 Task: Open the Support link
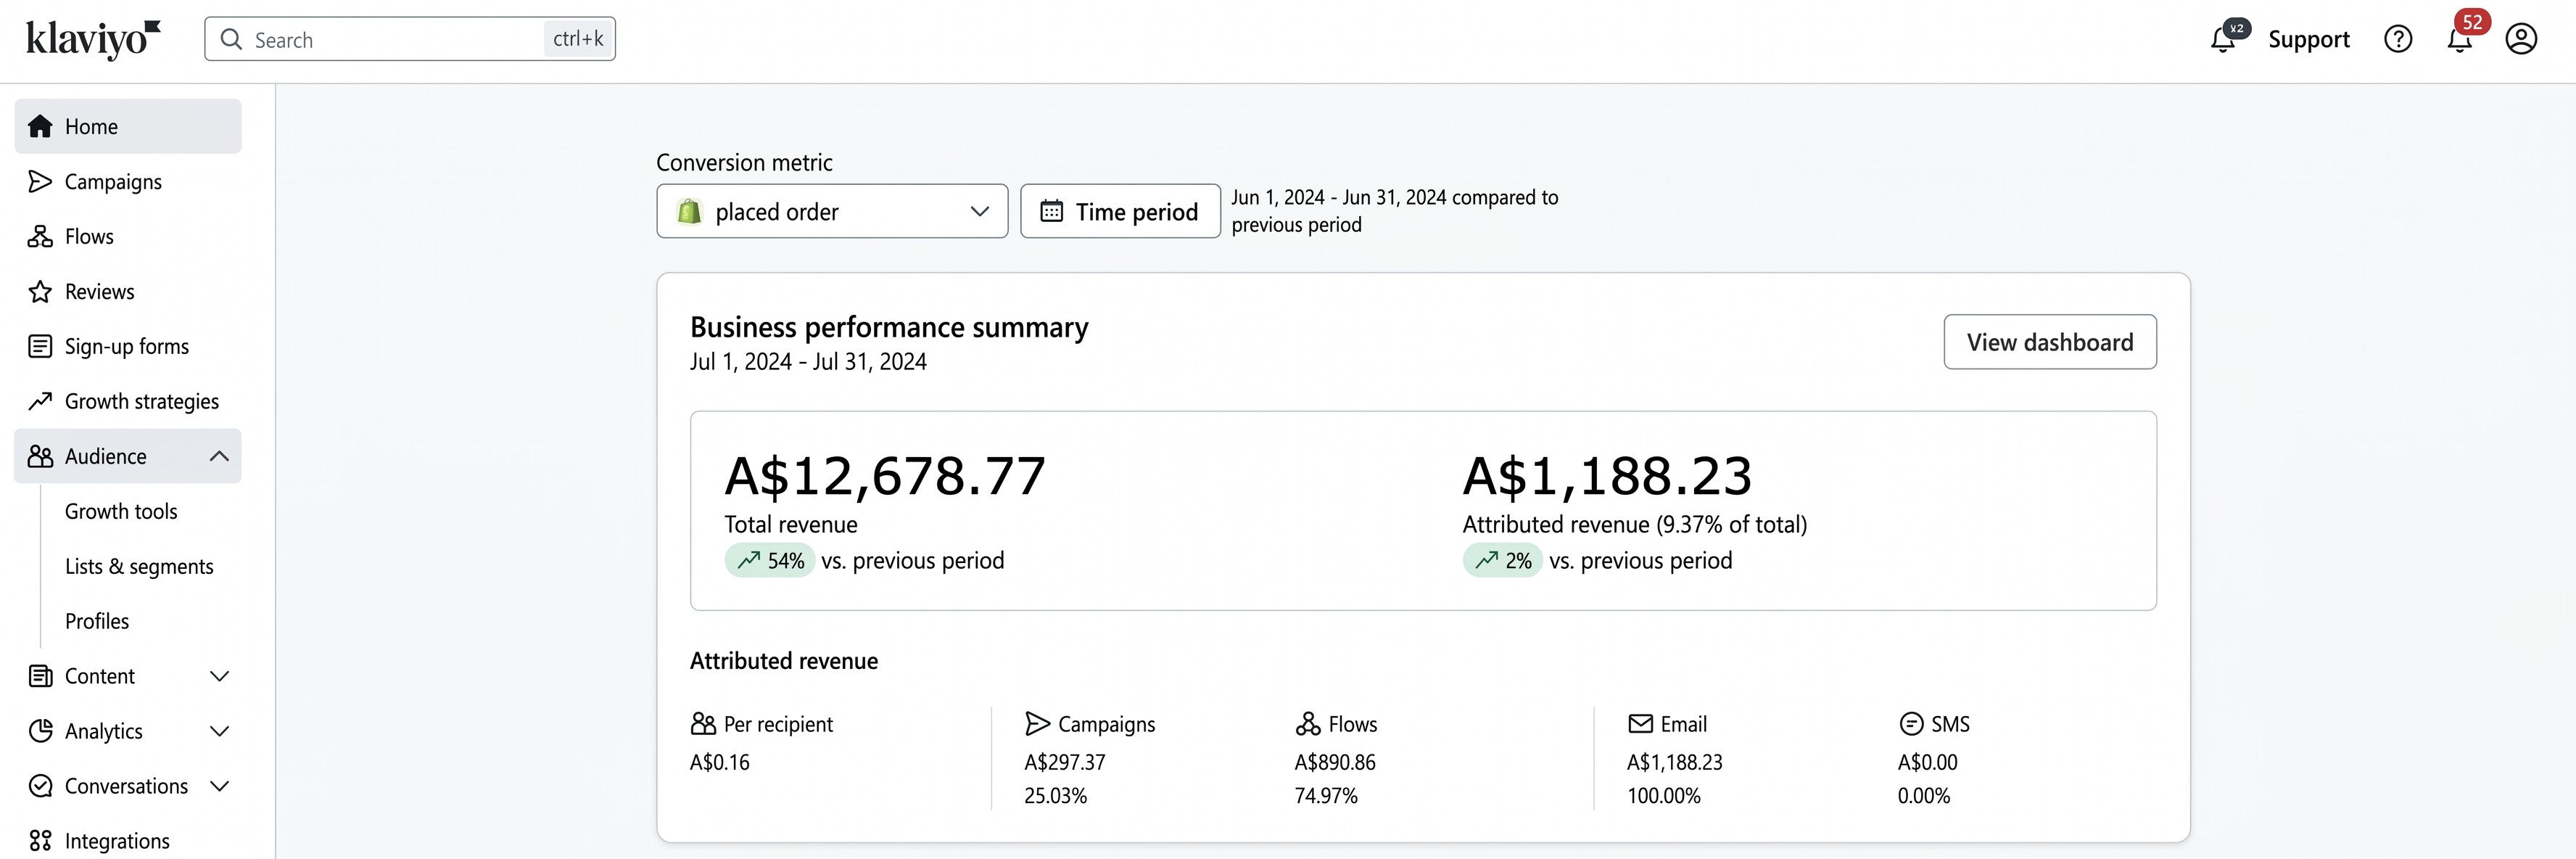point(2308,39)
